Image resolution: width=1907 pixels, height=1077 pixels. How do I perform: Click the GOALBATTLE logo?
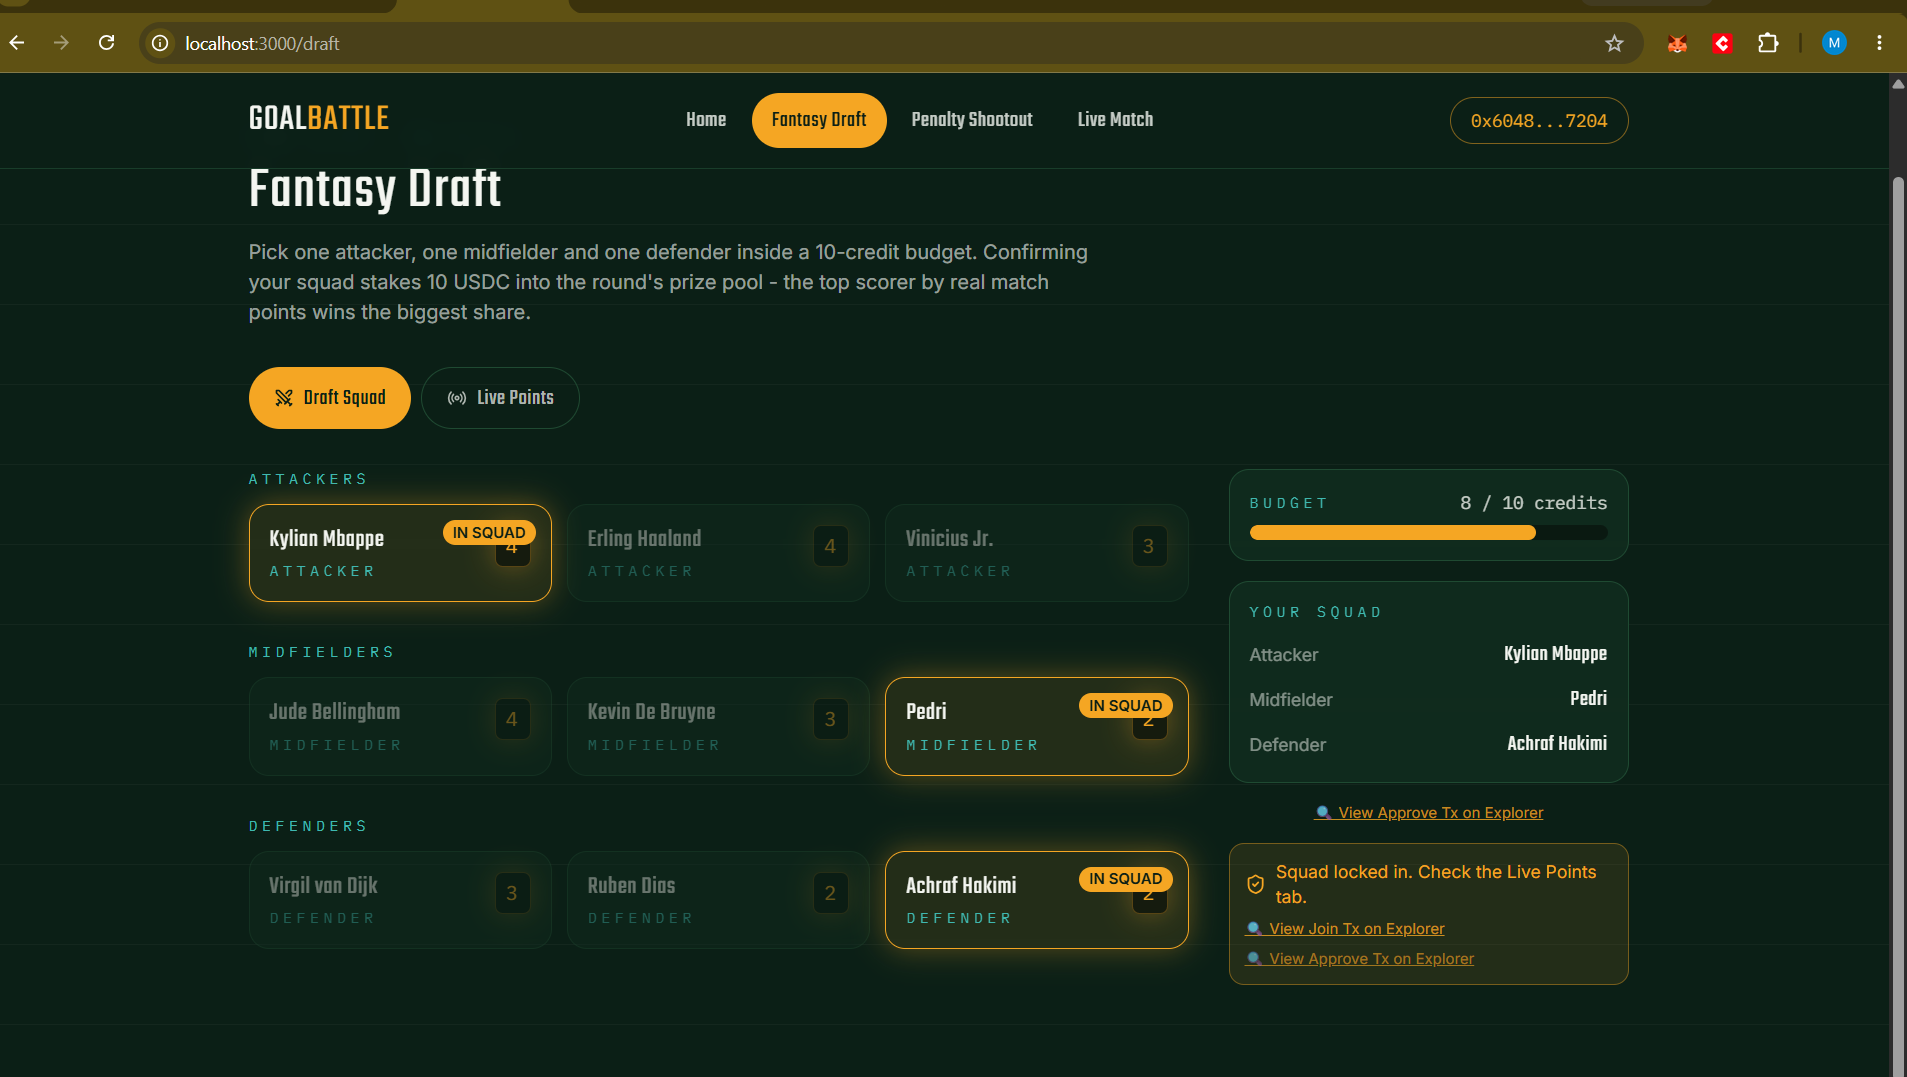click(319, 118)
